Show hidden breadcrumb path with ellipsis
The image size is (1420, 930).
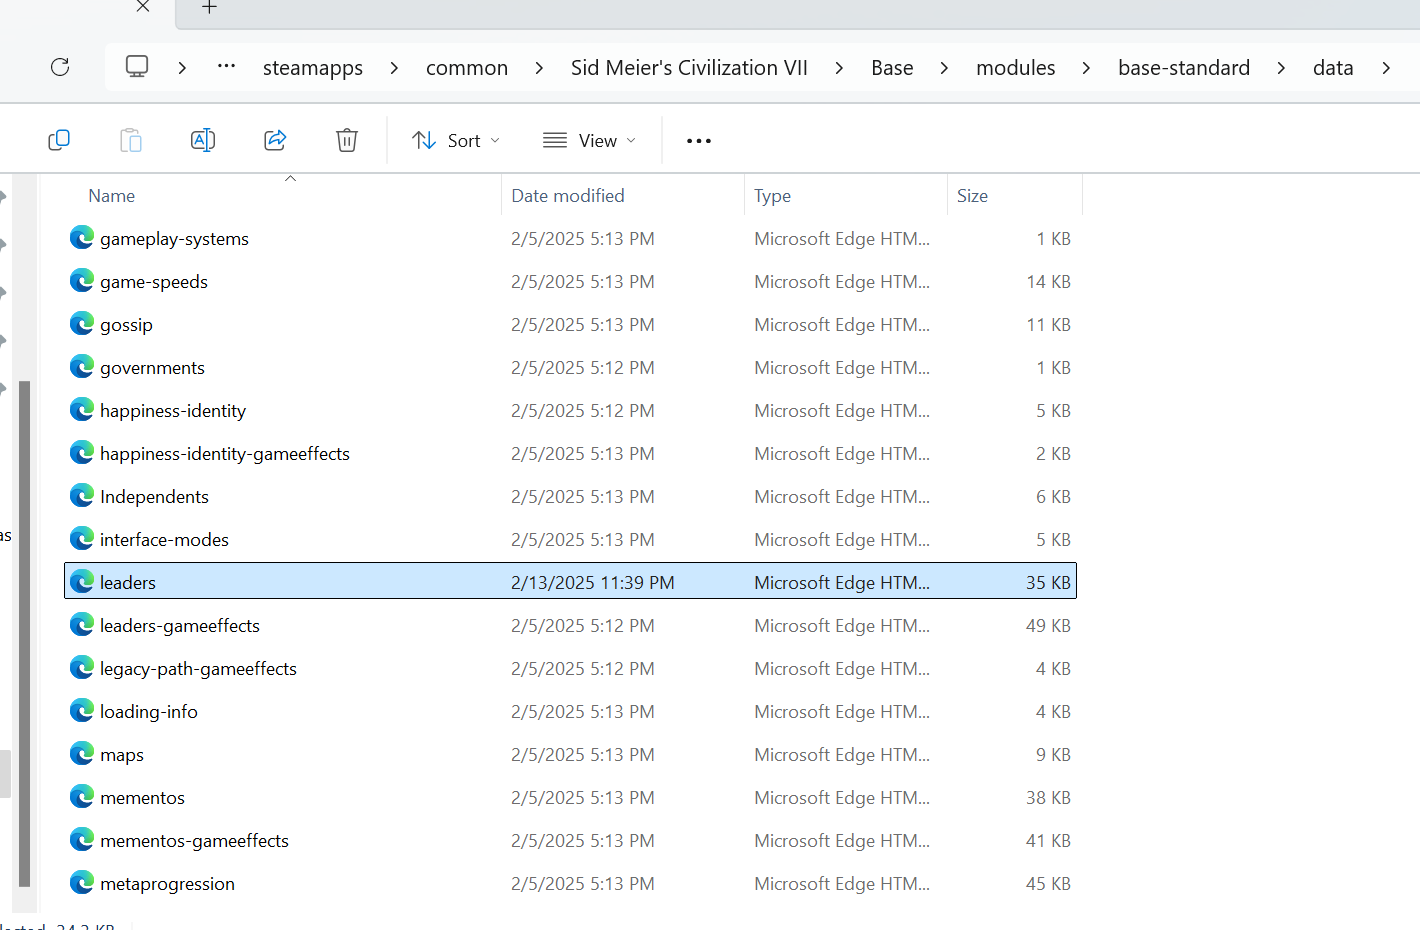point(227,67)
